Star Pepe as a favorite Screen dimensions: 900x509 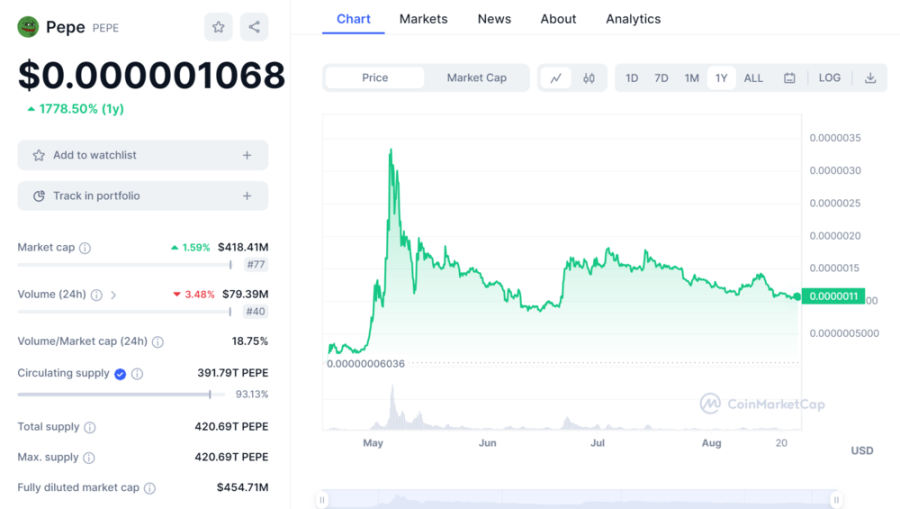pyautogui.click(x=218, y=27)
